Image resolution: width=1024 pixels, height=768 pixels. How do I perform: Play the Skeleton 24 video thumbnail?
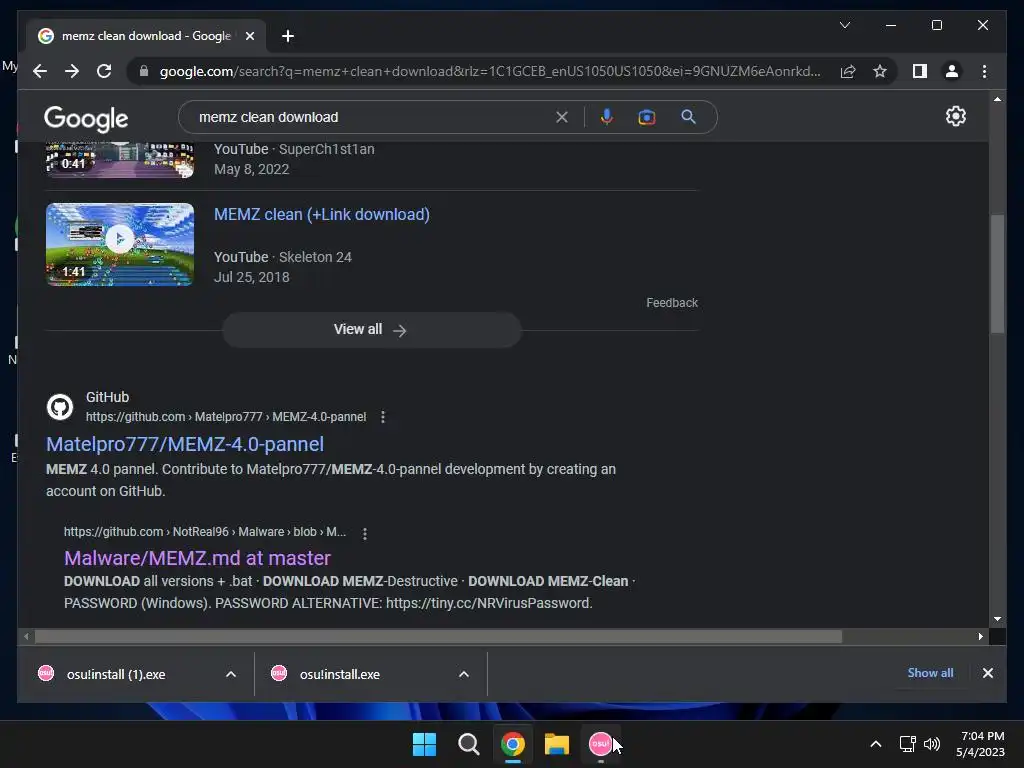pos(120,244)
